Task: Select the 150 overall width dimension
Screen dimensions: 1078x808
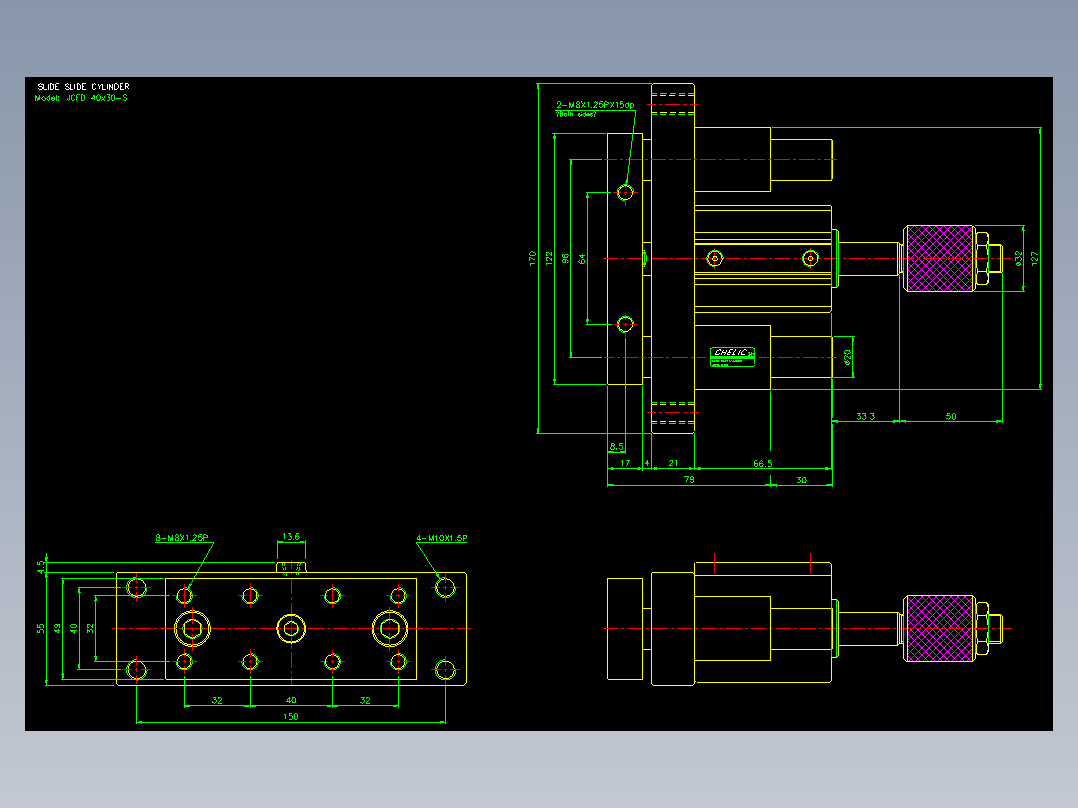Action: click(x=291, y=717)
